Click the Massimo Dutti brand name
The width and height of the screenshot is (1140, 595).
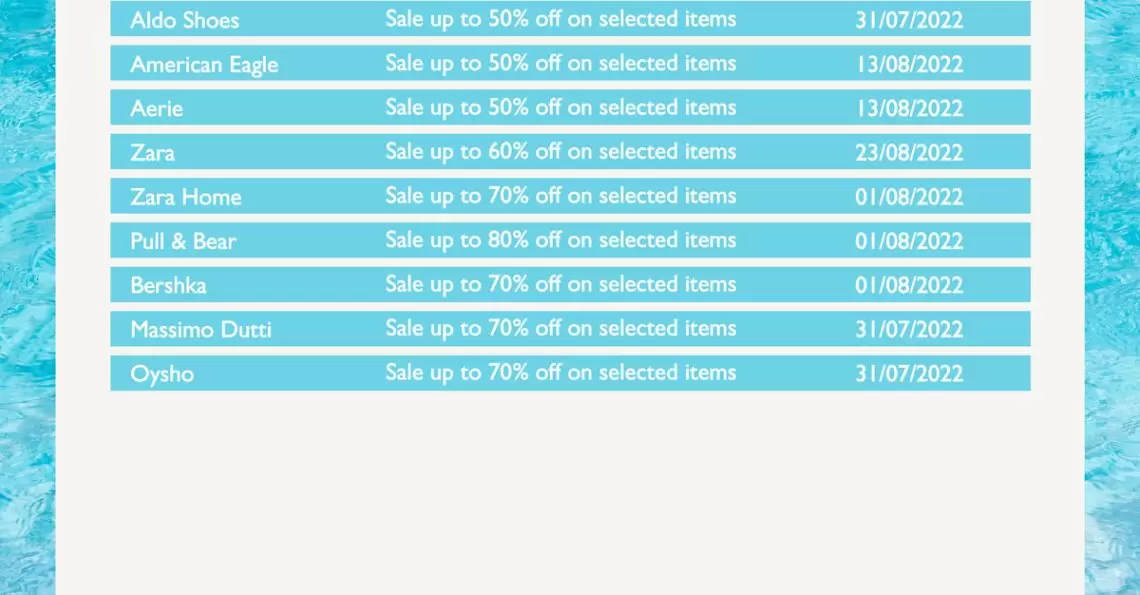201,330
